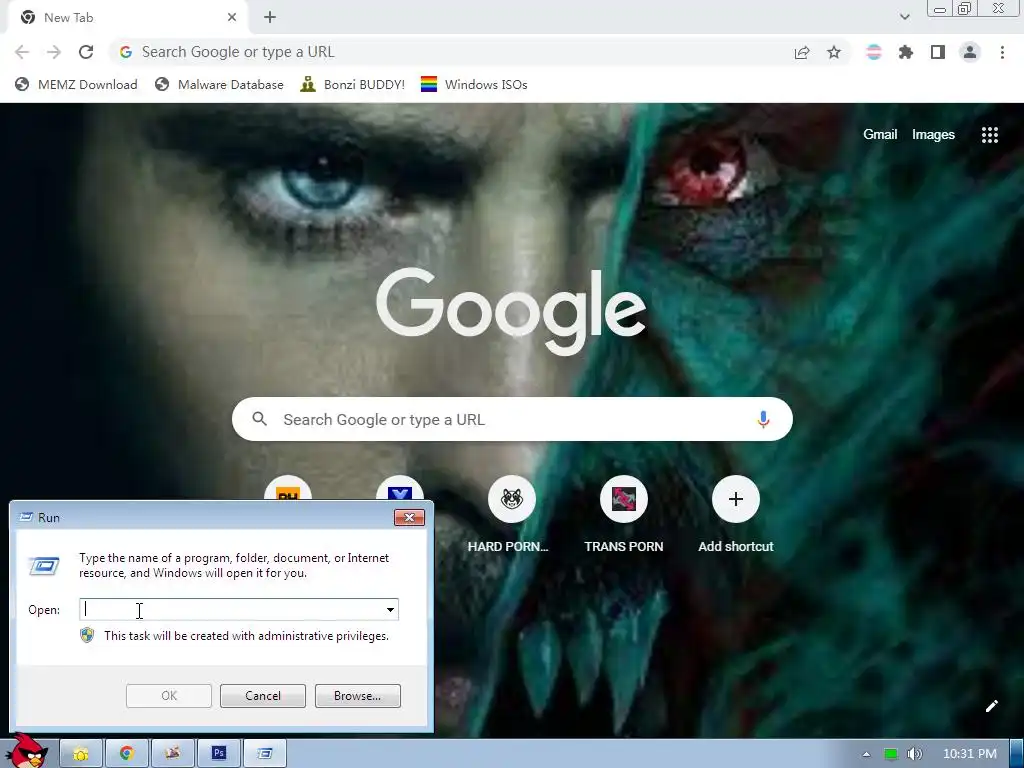The image size is (1024, 768).
Task: Click the Open text field in Run
Action: coord(232,609)
